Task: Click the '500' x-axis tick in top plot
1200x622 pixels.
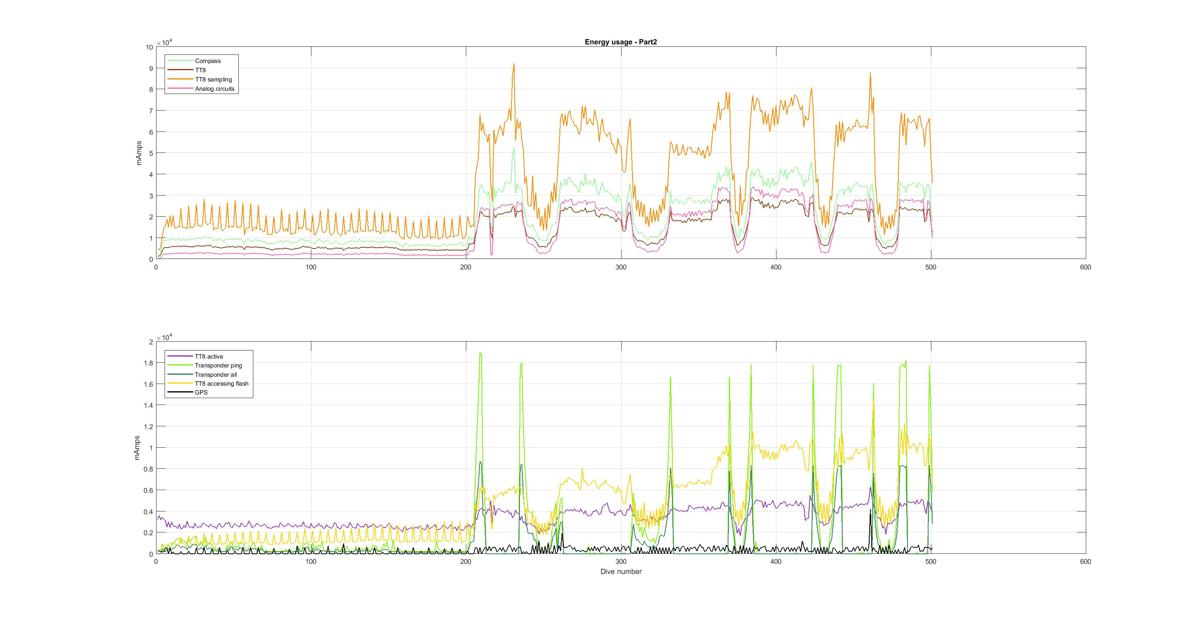Action: 930,267
